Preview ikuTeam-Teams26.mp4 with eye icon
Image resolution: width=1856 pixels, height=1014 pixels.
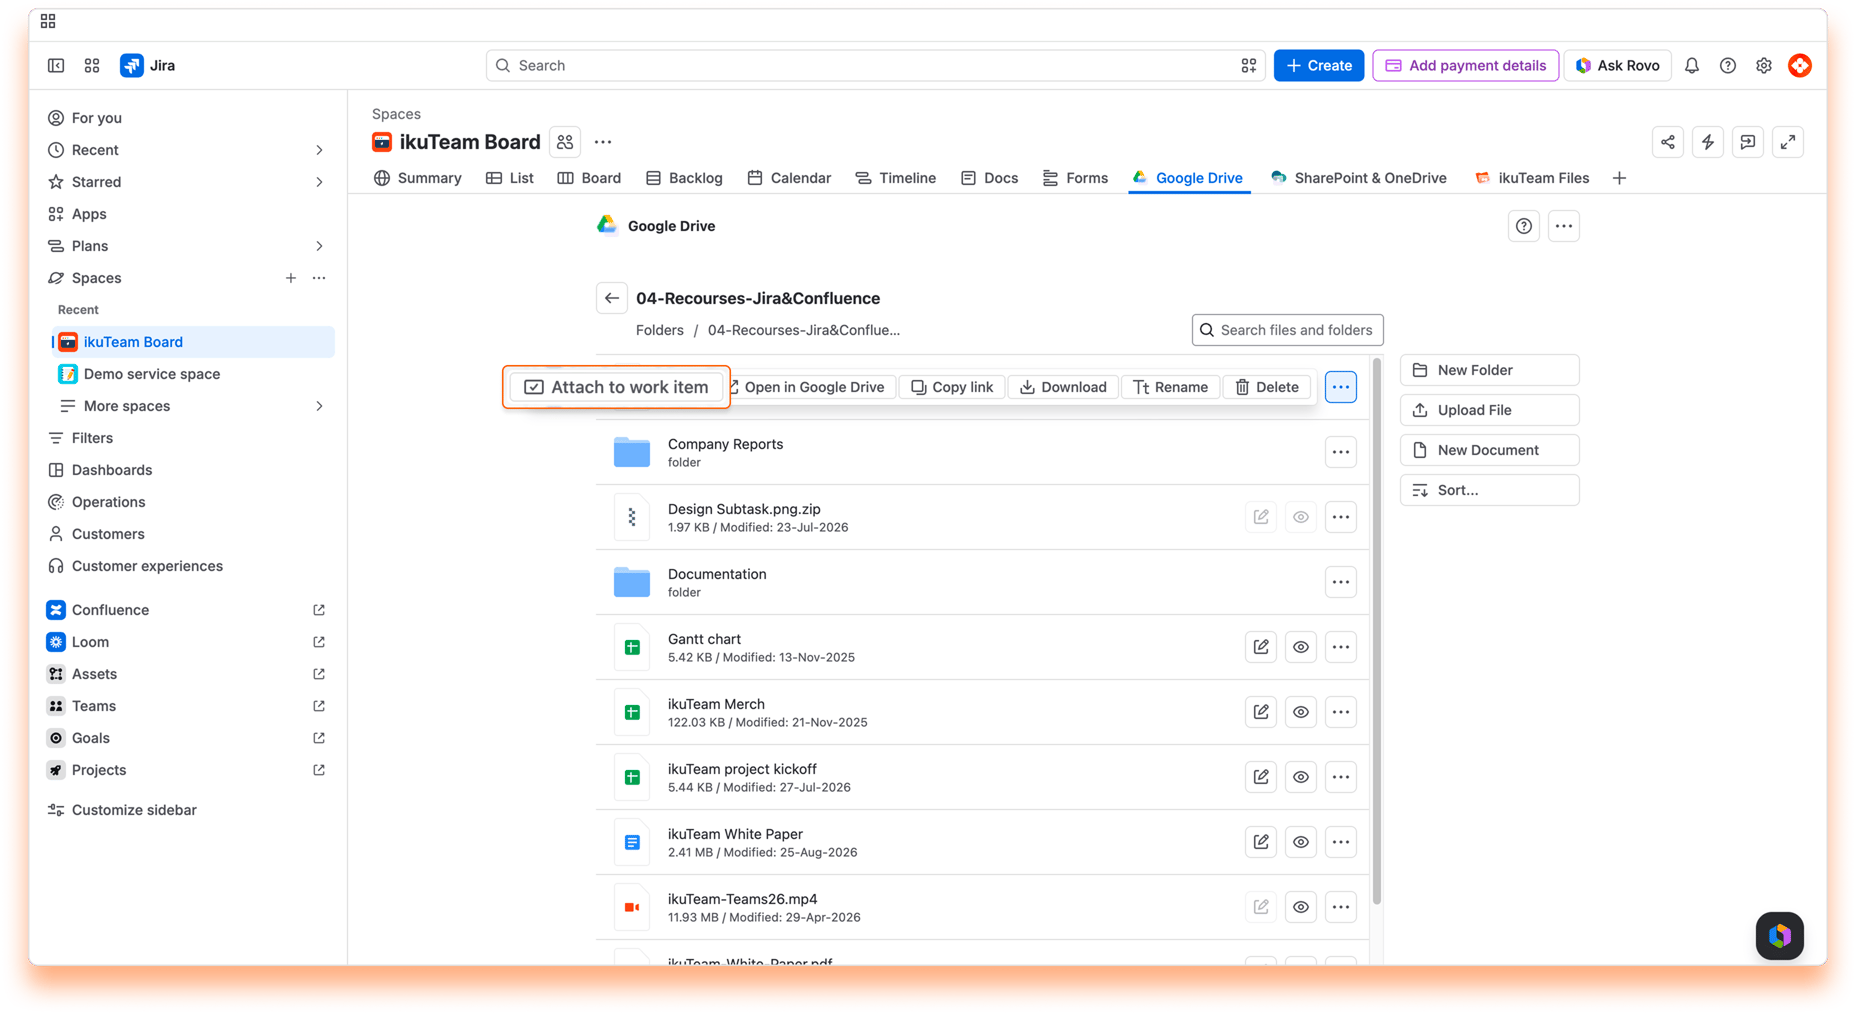click(1300, 907)
